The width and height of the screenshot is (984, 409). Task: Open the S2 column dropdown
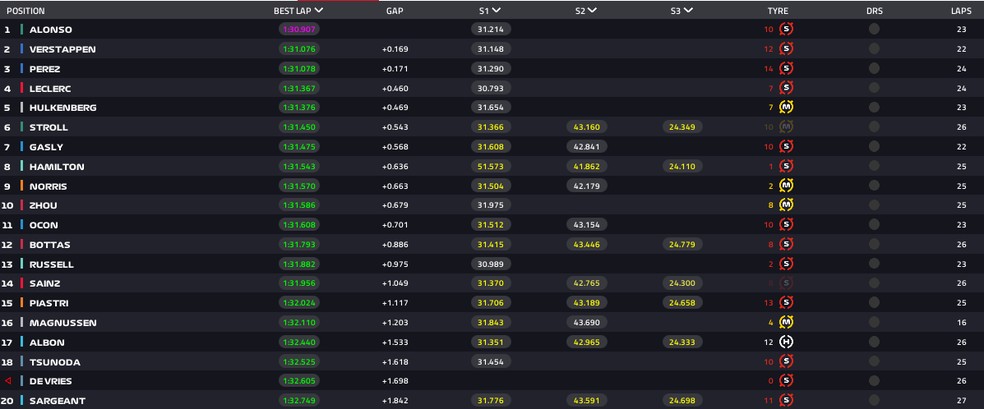point(592,11)
